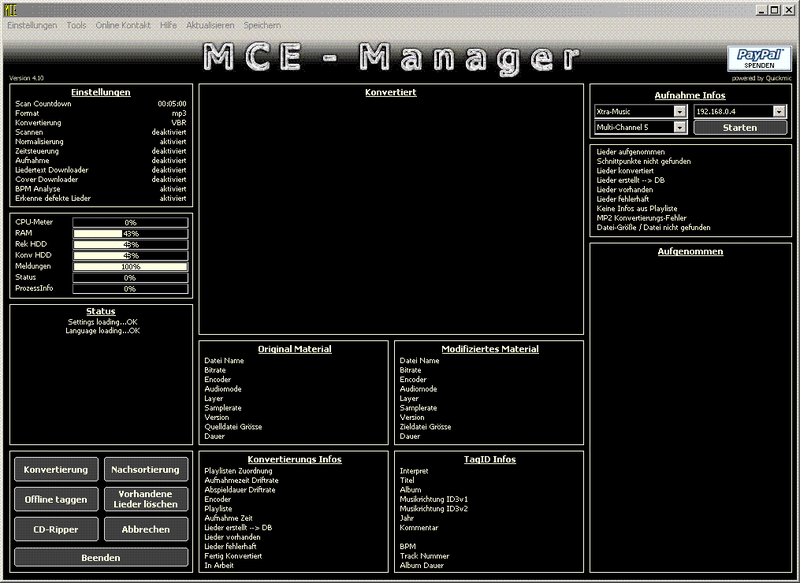Click Vorhandene Lieder löschen button

coord(146,499)
